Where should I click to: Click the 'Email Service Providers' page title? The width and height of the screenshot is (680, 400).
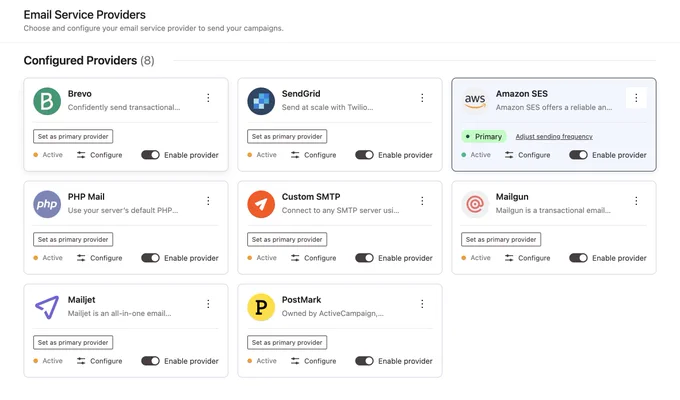(x=85, y=15)
